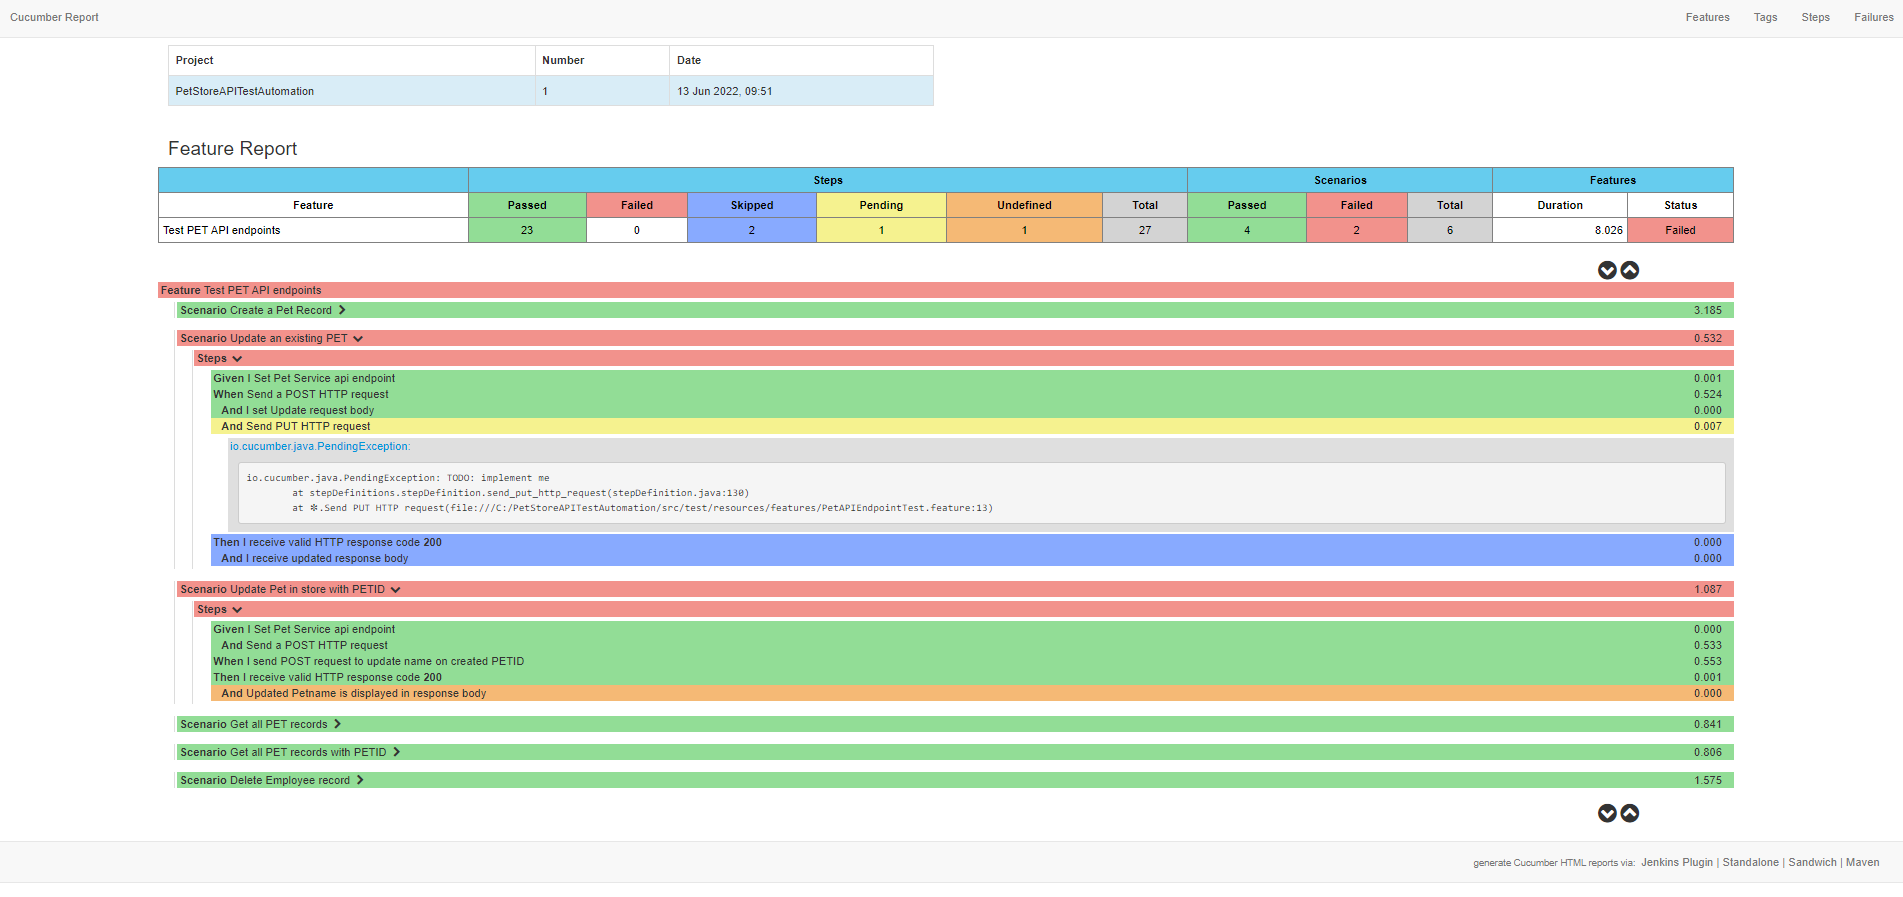Select skipped step I receive updated response body

tap(972, 558)
